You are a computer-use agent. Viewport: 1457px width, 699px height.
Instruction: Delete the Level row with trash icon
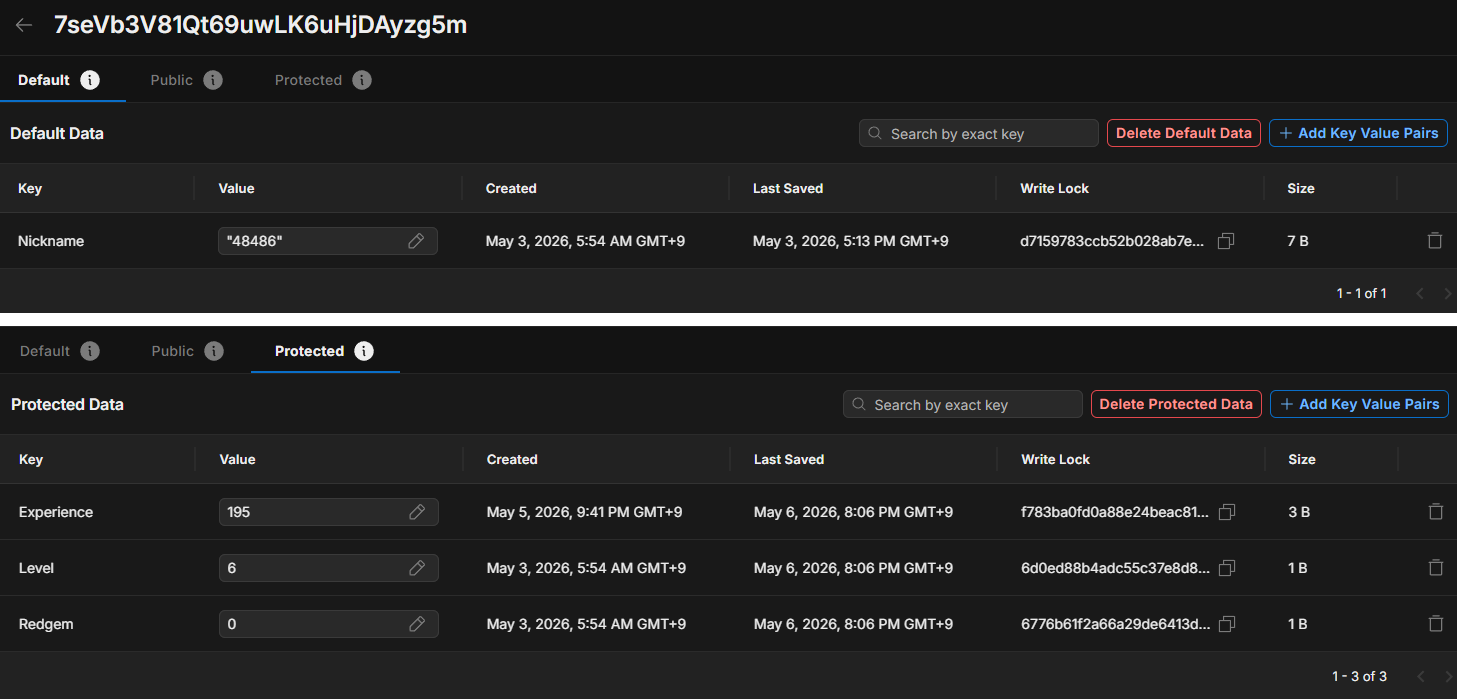tap(1436, 567)
